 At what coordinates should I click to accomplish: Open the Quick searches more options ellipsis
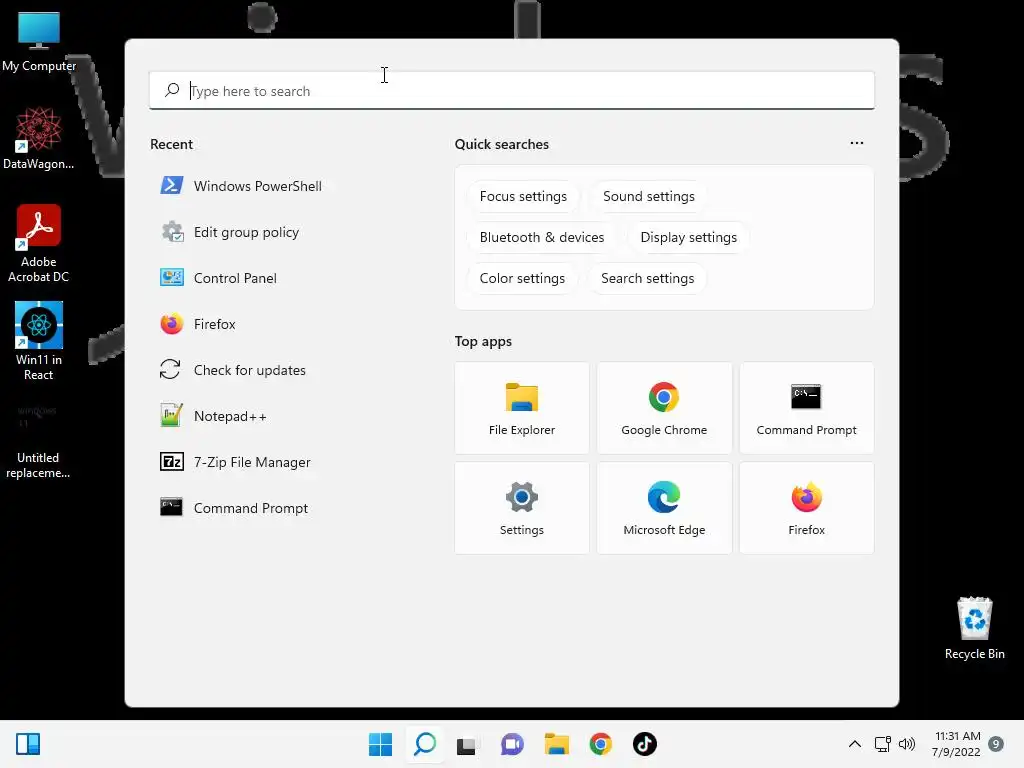857,143
